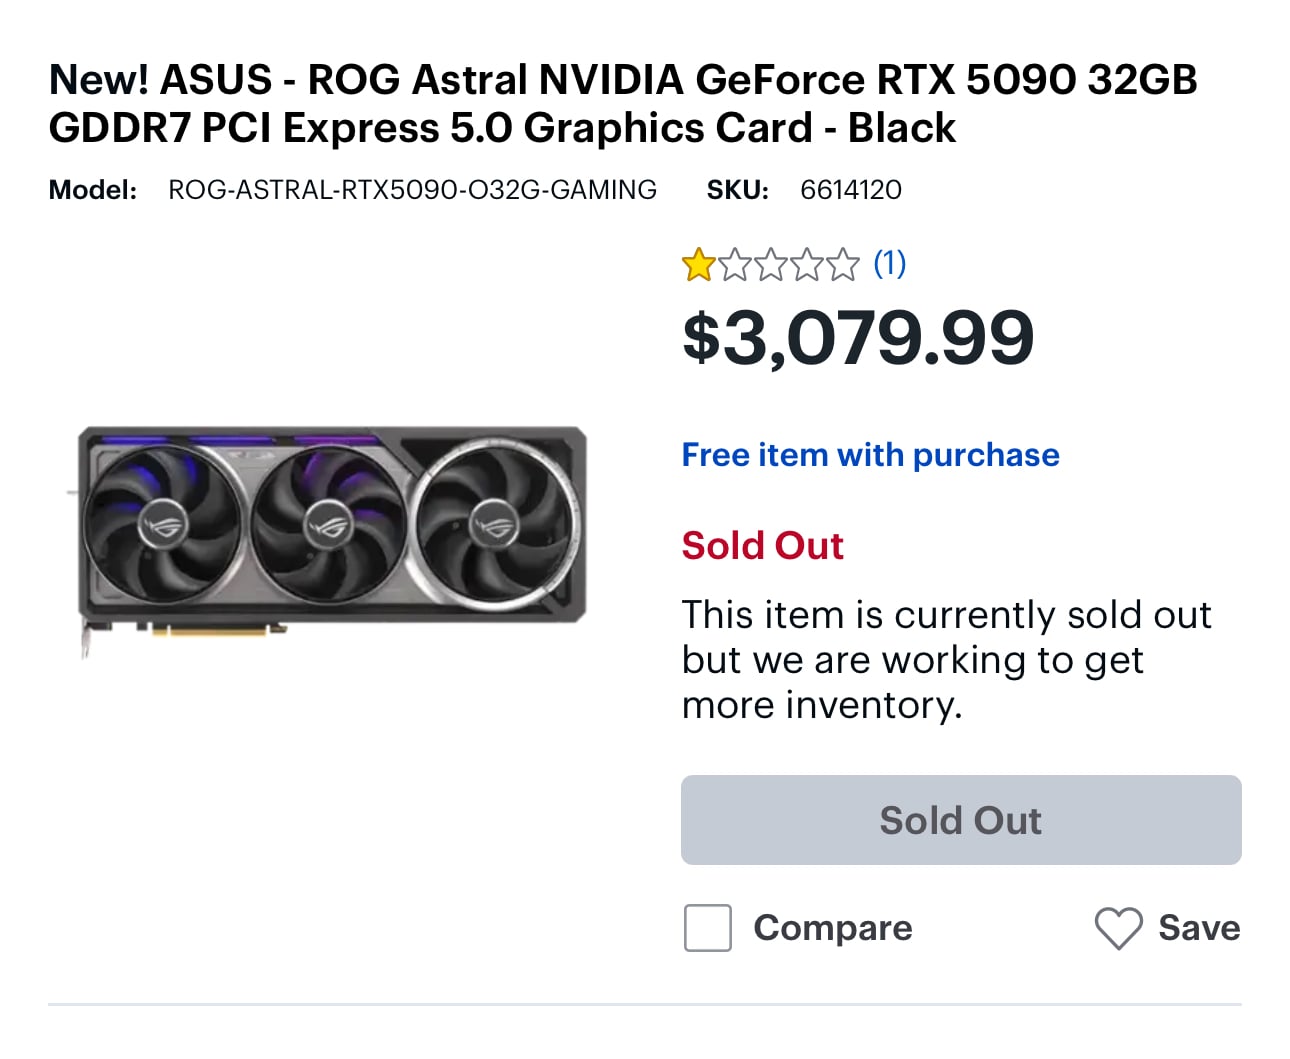Click the sold out inventory message
This screenshot has width=1290, height=1059.
(x=946, y=660)
